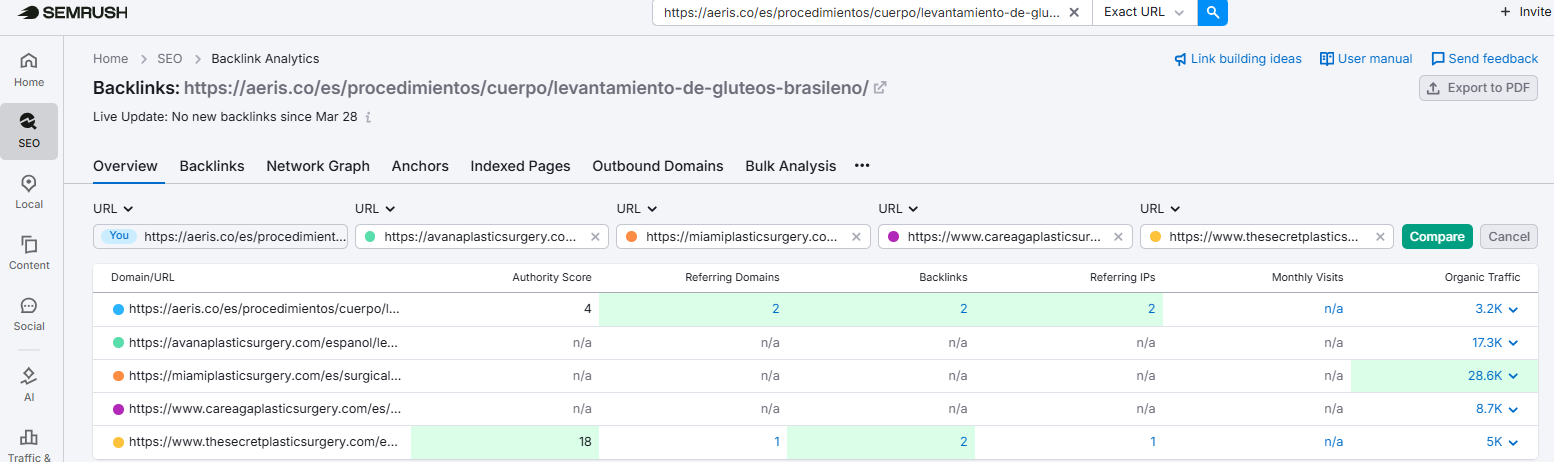Select the SEO sidebar icon

click(29, 131)
